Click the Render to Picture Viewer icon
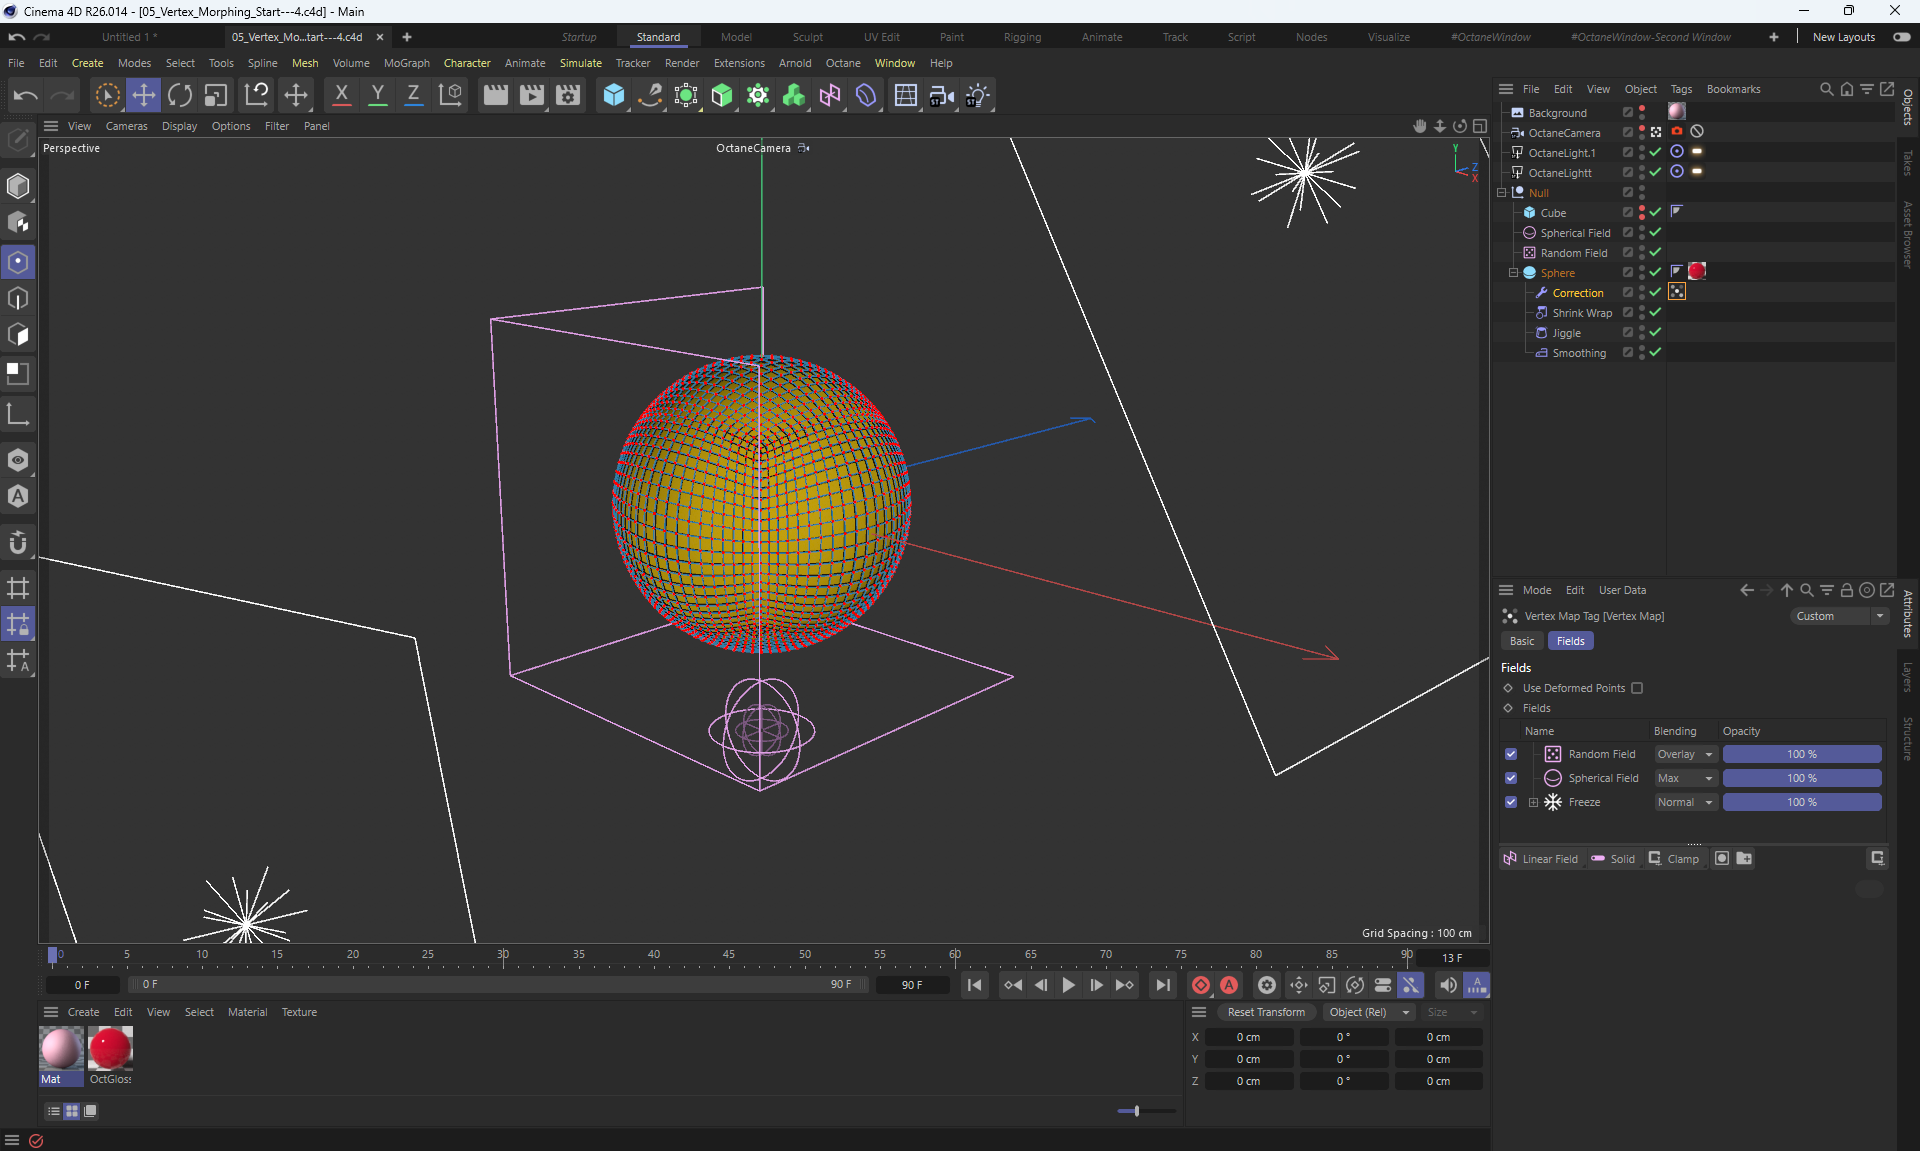This screenshot has width=1920, height=1151. point(532,95)
